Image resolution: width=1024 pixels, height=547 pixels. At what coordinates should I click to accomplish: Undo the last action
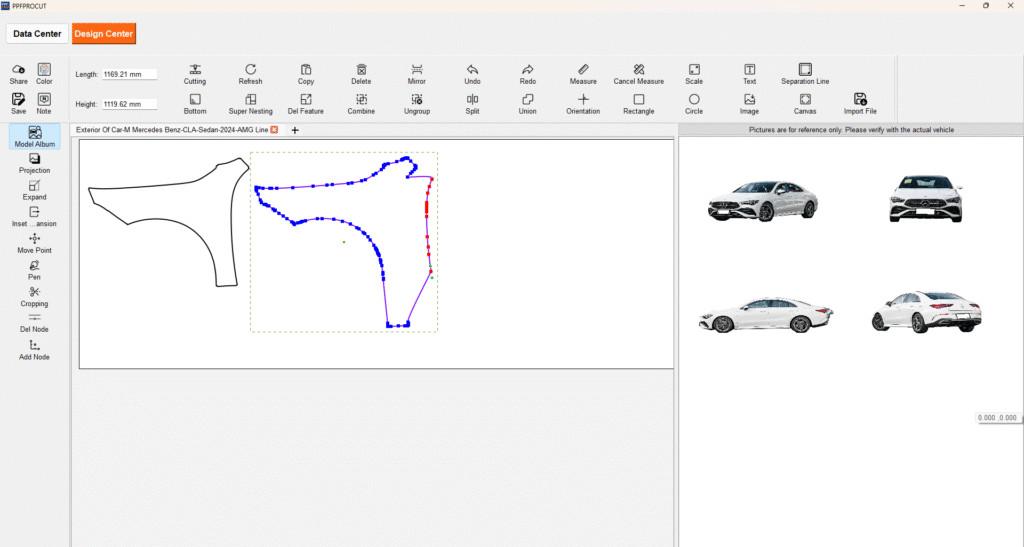tap(472, 69)
